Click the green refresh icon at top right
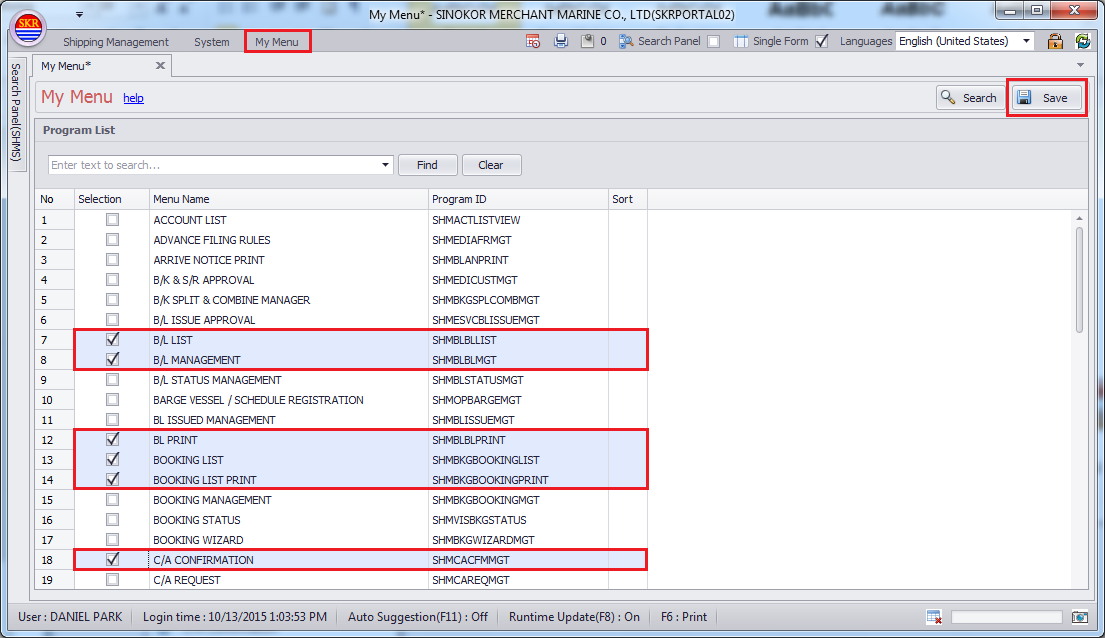This screenshot has width=1105, height=638. (1082, 42)
